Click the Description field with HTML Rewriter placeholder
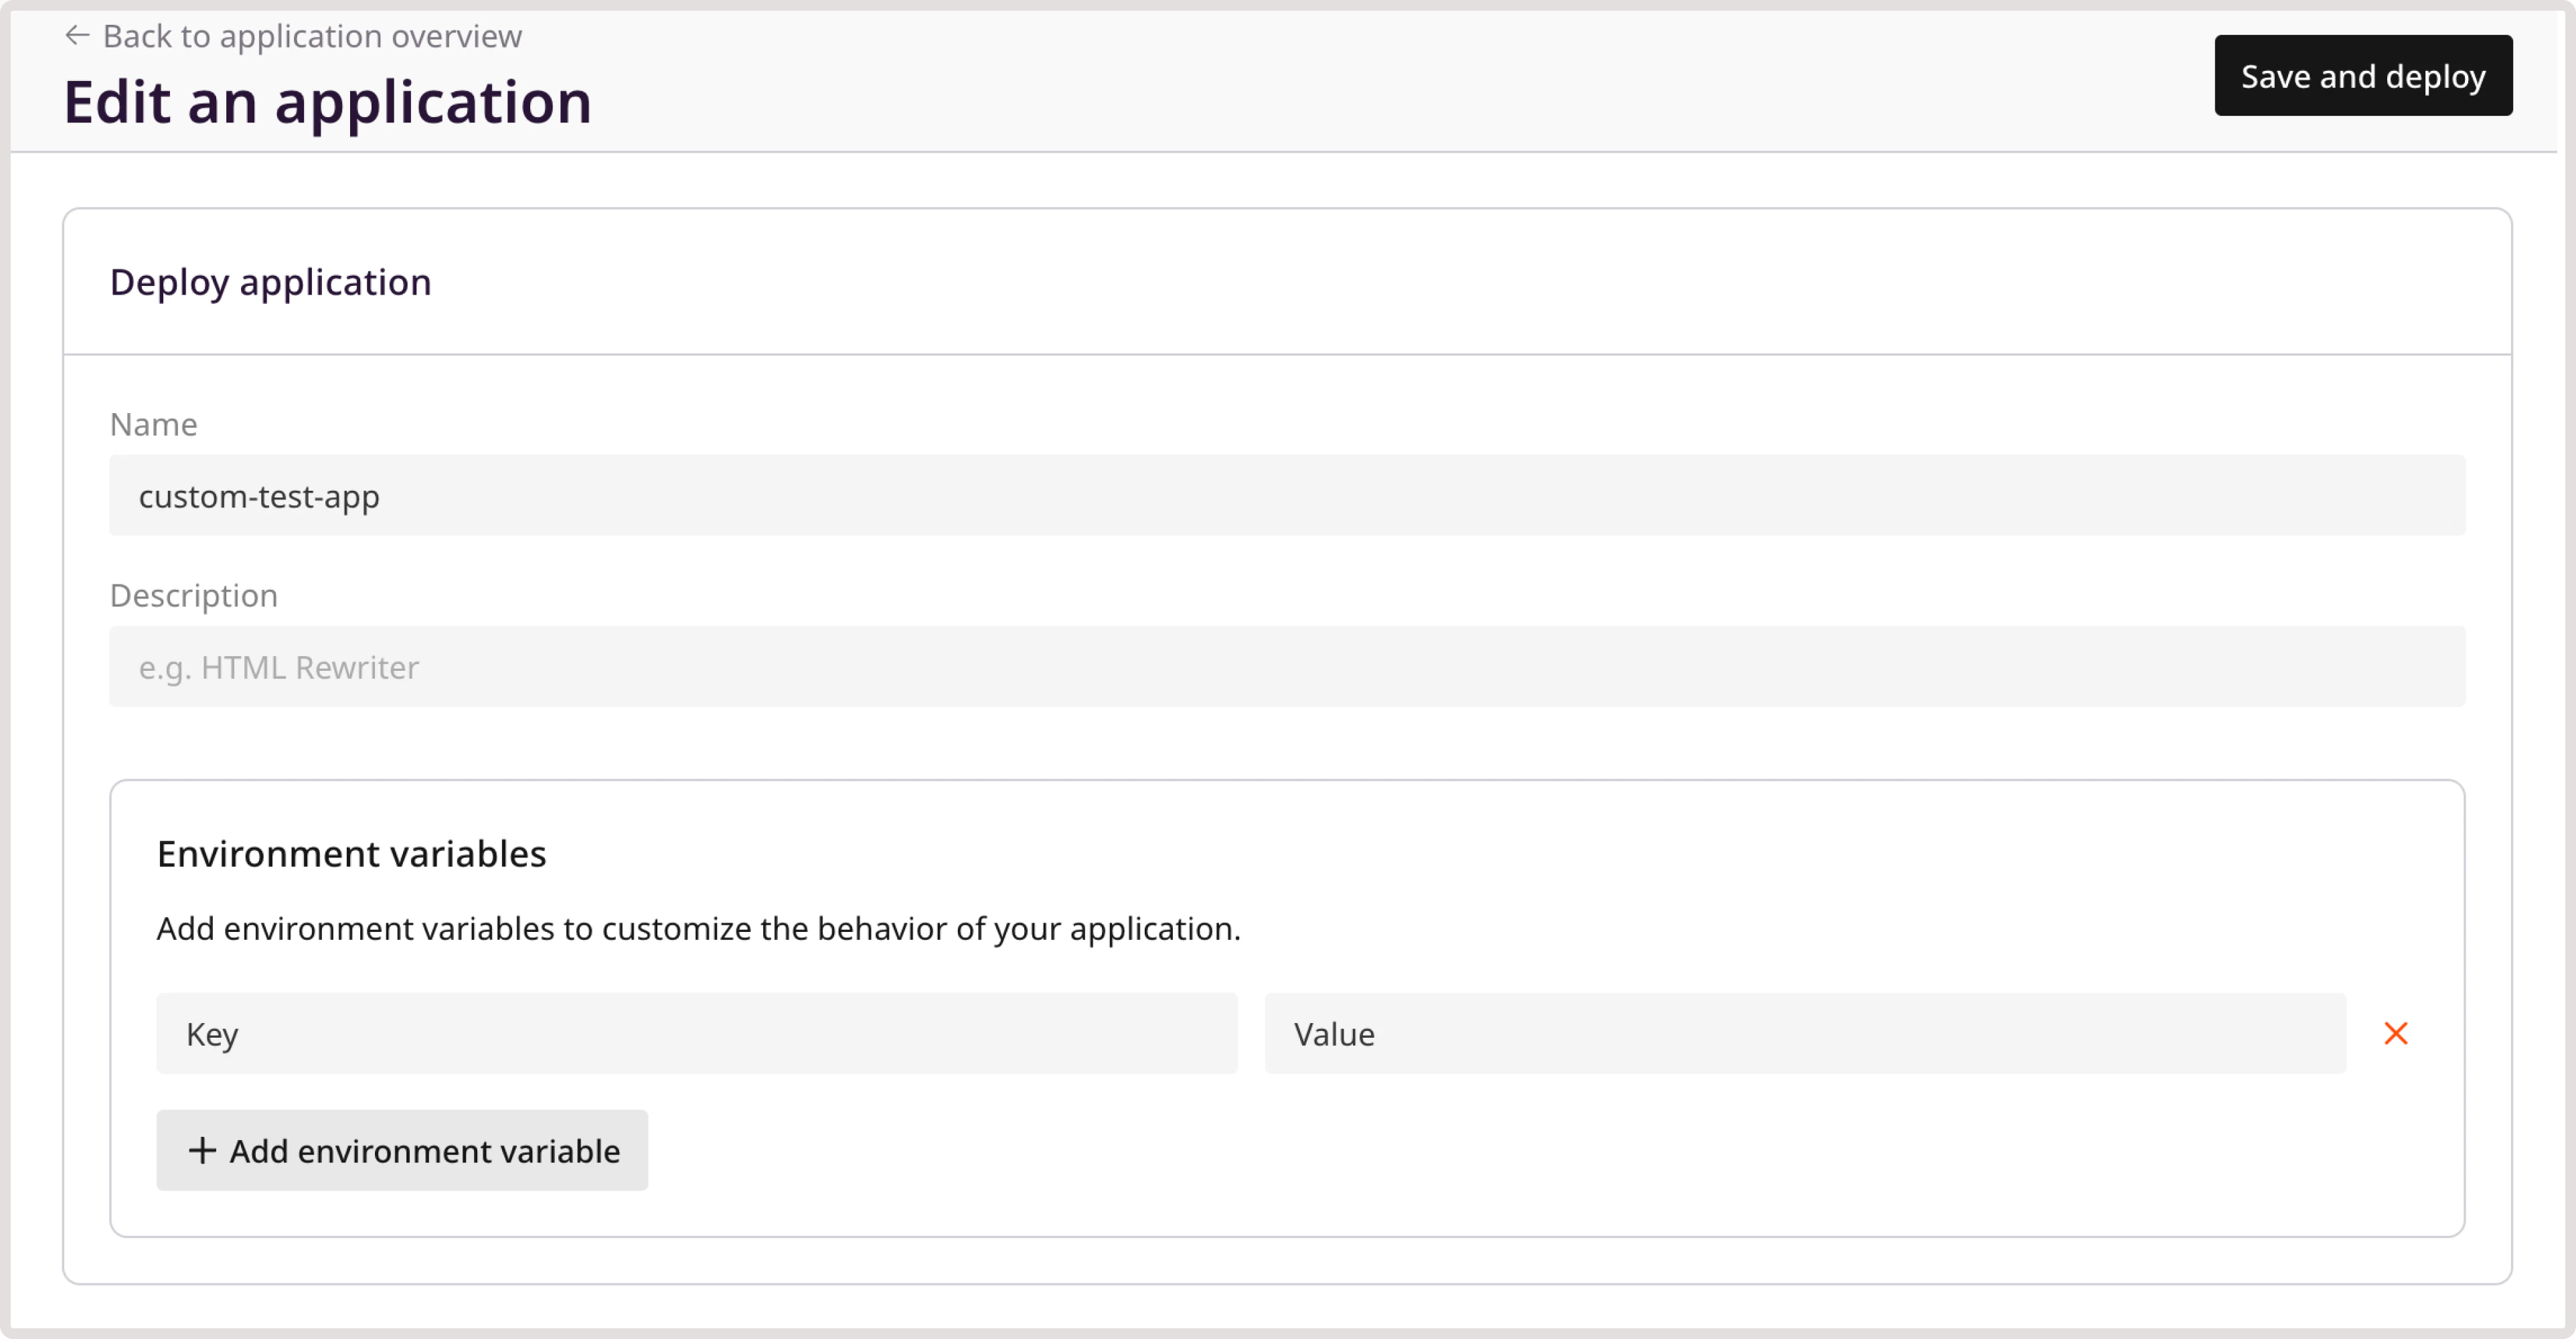 tap(1286, 666)
